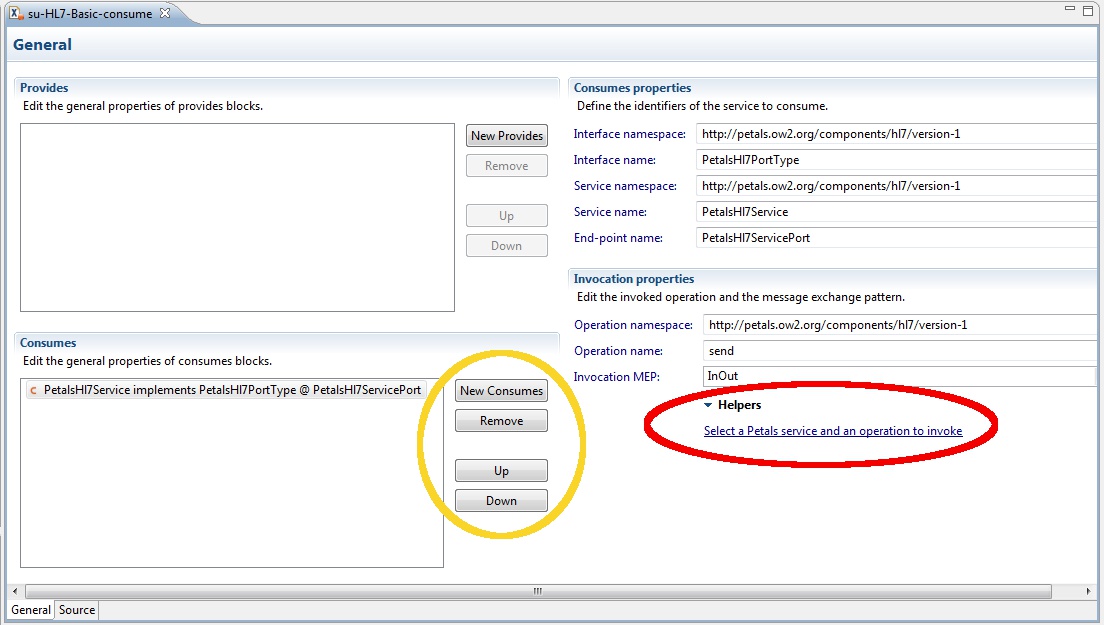Switch to the General tab
Image resolution: width=1104 pixels, height=625 pixels.
coord(31,610)
